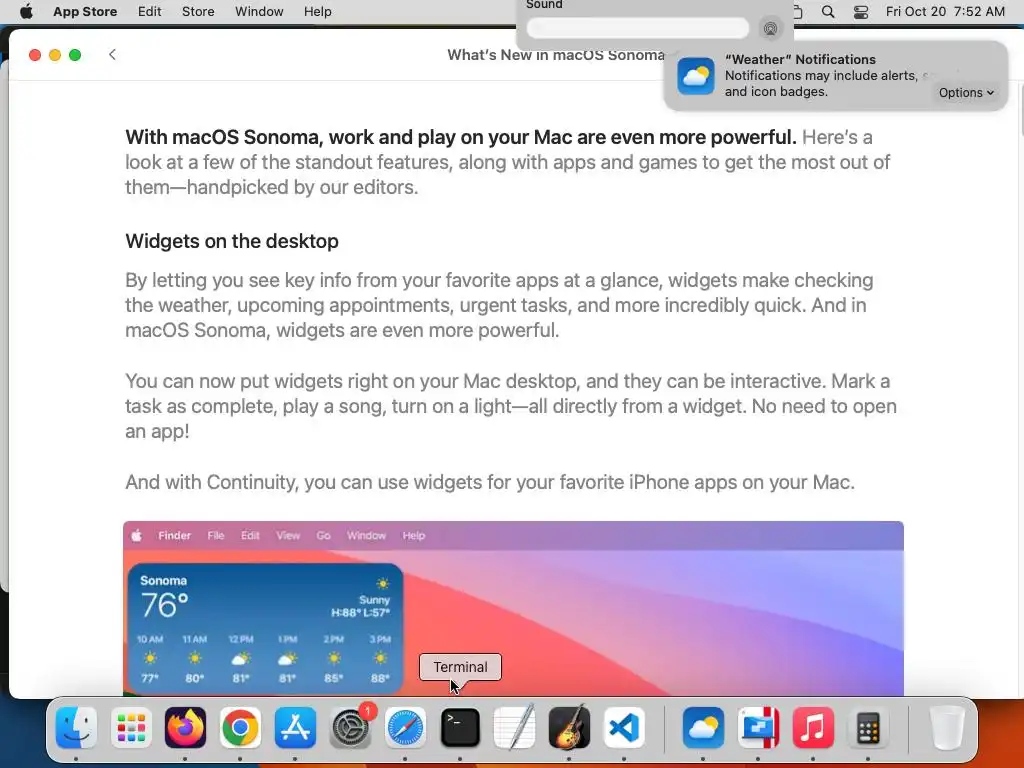Open Launchpad in the dock

[131, 728]
